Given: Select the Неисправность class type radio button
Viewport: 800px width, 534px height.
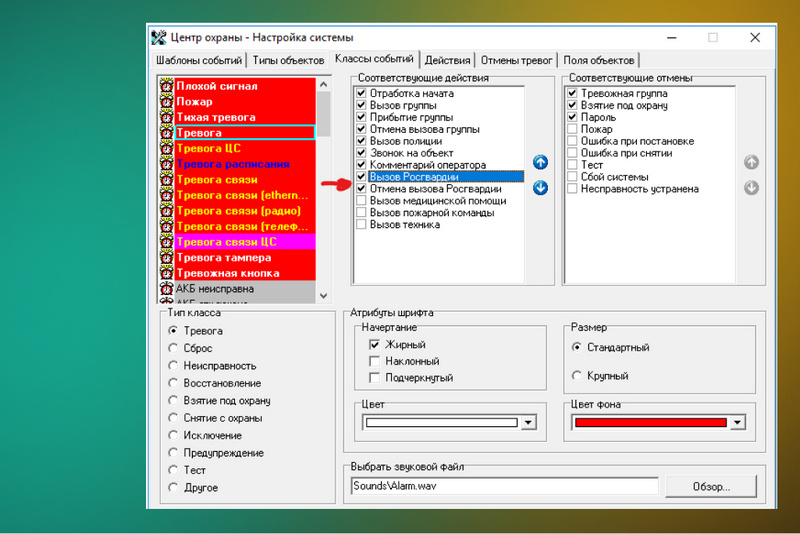Looking at the screenshot, I should point(174,366).
